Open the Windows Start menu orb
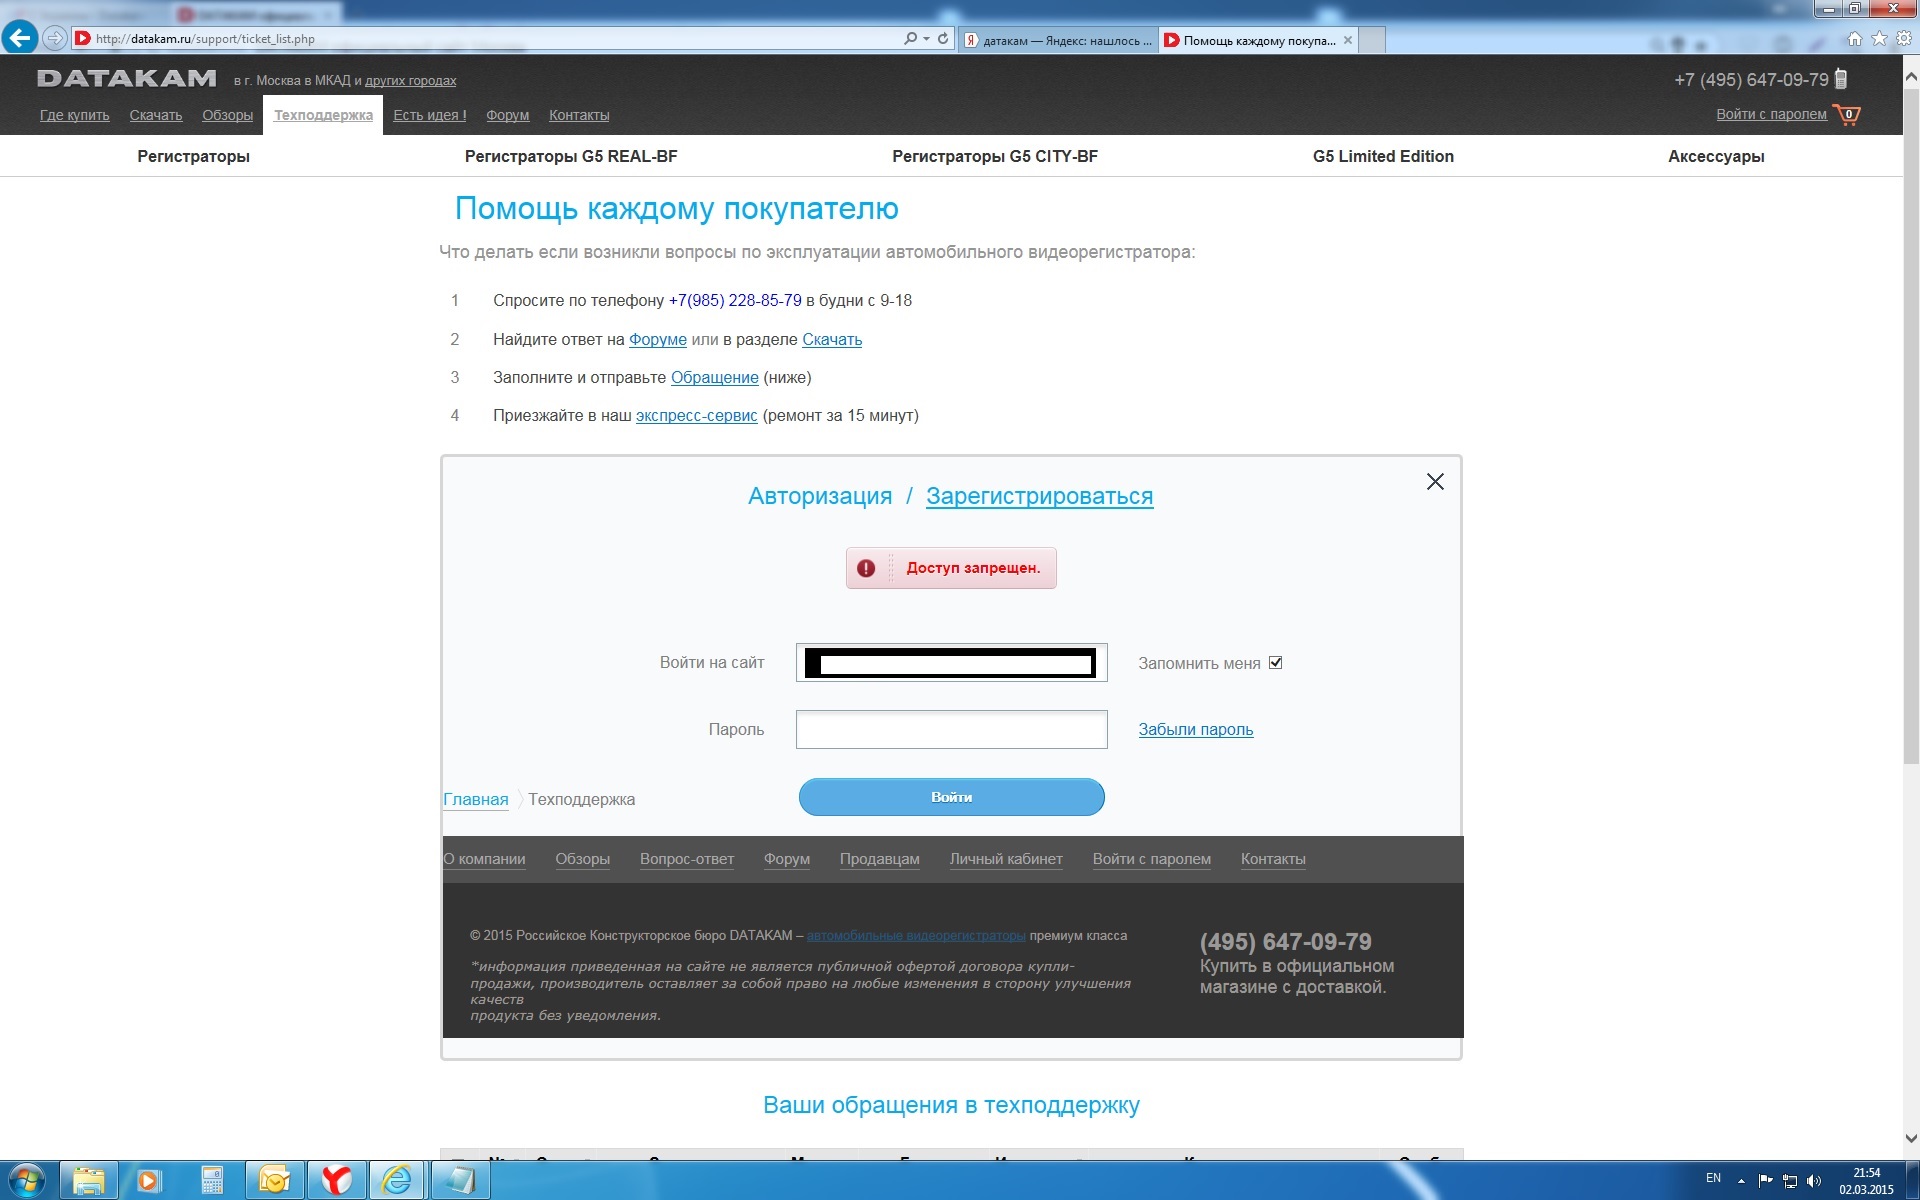Image resolution: width=1920 pixels, height=1200 pixels. click(26, 1180)
